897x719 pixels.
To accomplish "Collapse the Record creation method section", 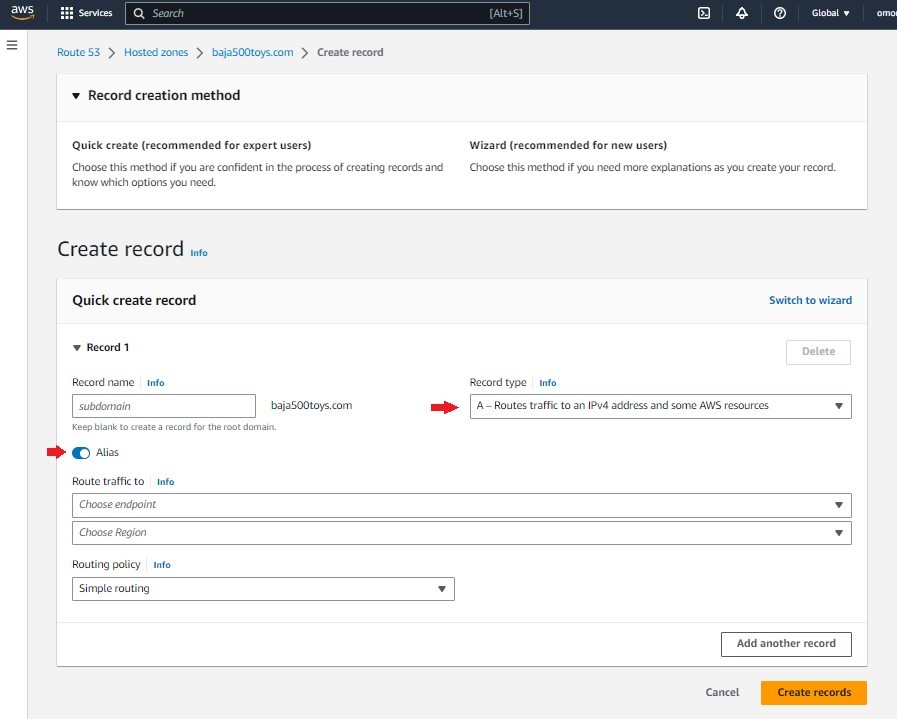I will click(x=76, y=96).
